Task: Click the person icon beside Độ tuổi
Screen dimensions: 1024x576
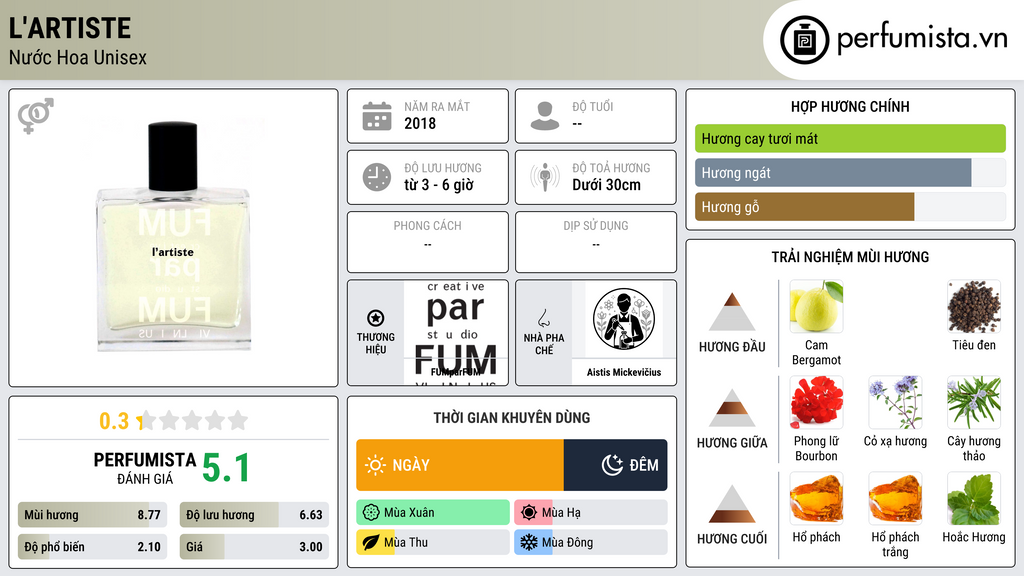Action: pyautogui.click(x=545, y=116)
